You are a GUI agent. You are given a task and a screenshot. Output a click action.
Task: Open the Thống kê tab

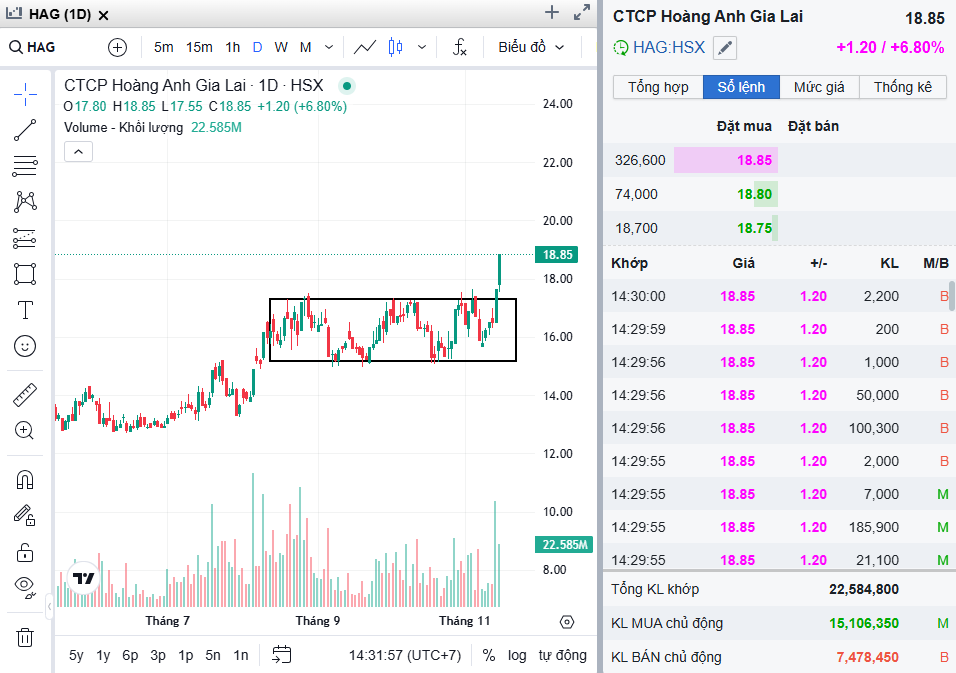pyautogui.click(x=902, y=87)
